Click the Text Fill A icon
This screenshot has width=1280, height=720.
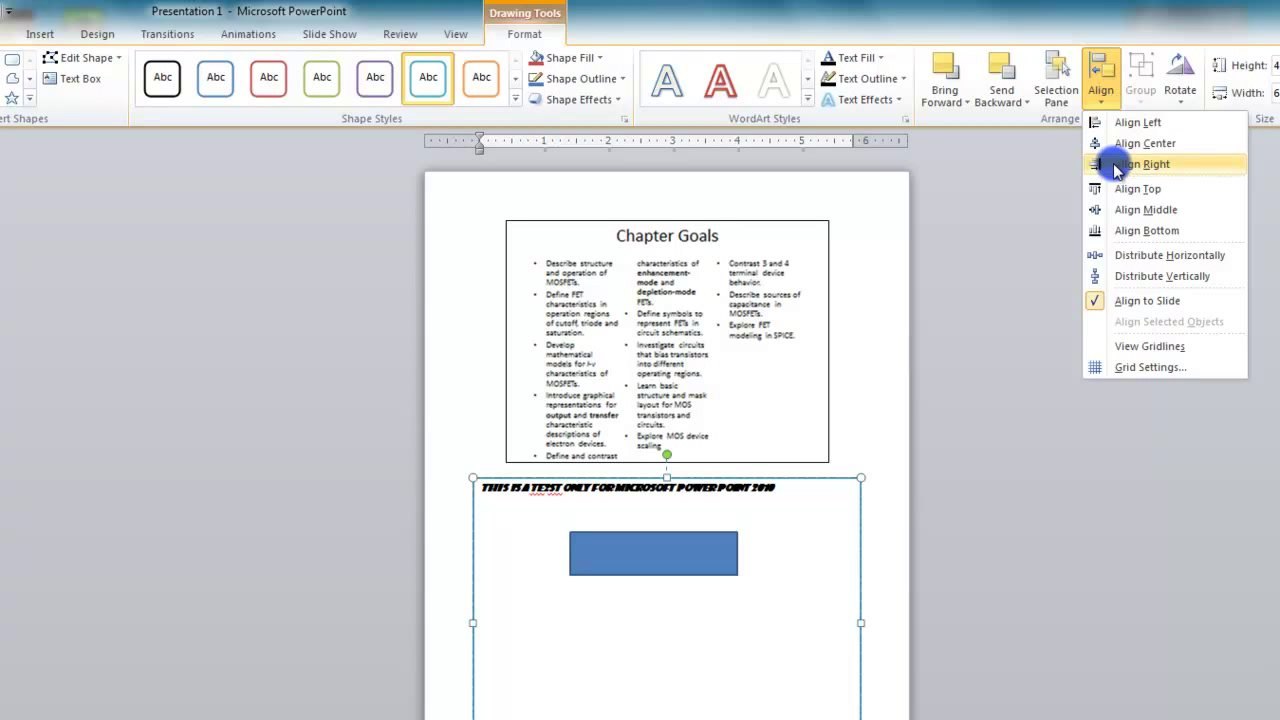[828, 58]
